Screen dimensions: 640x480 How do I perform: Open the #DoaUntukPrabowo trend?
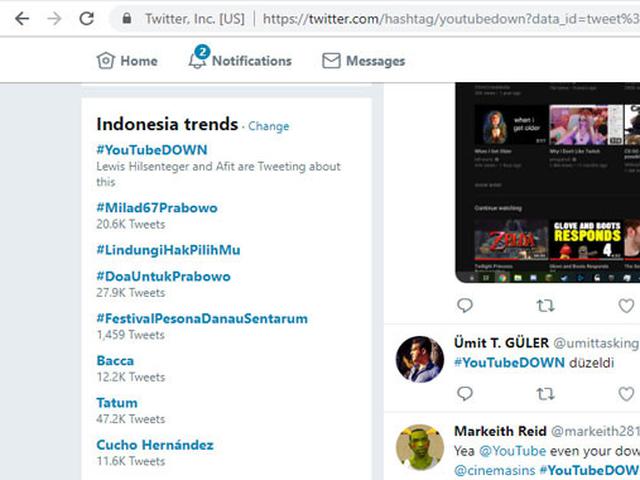(163, 276)
